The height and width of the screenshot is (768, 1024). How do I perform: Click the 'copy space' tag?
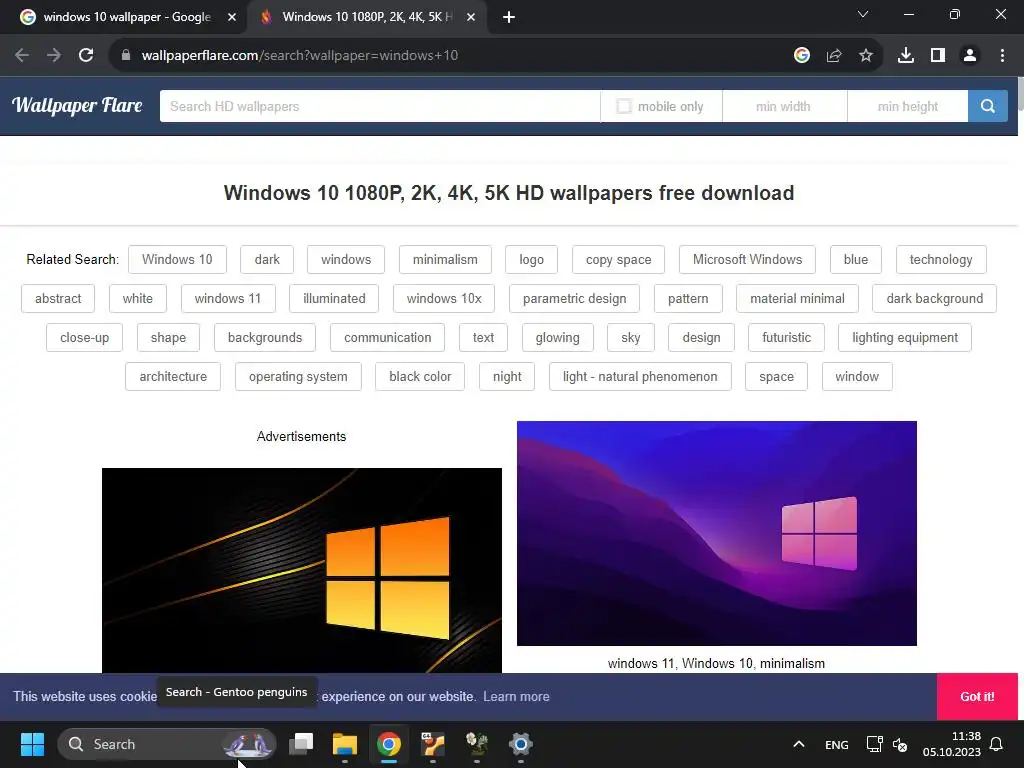618,259
